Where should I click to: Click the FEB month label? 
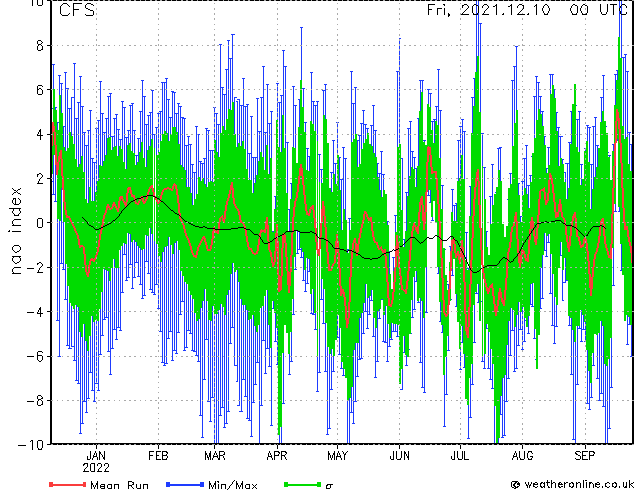[x=158, y=456]
